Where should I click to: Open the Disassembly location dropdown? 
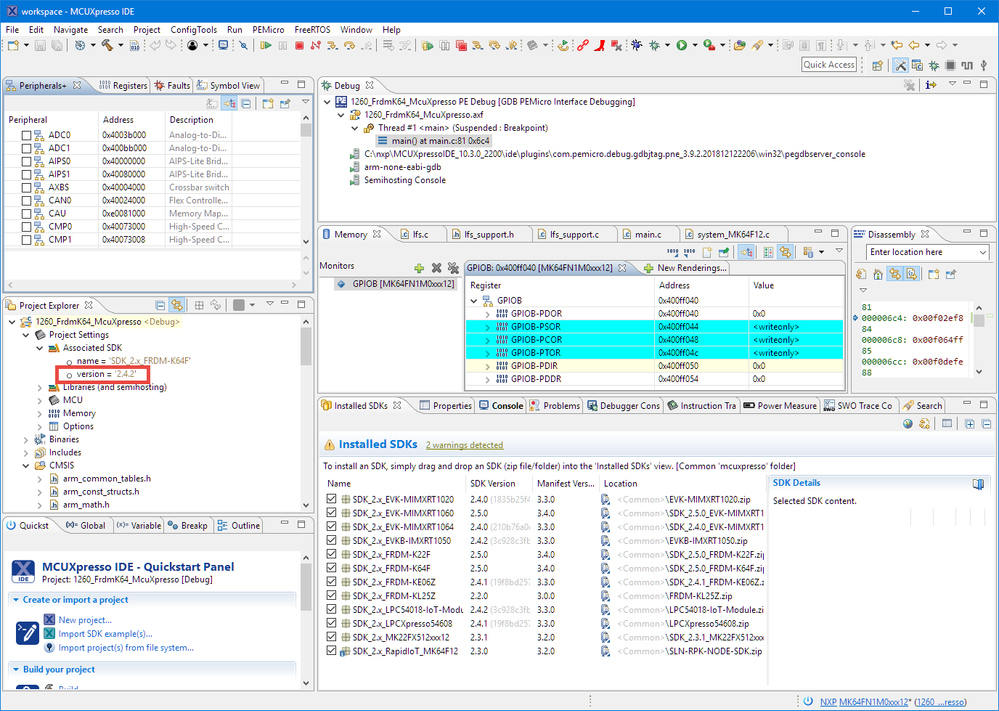981,252
